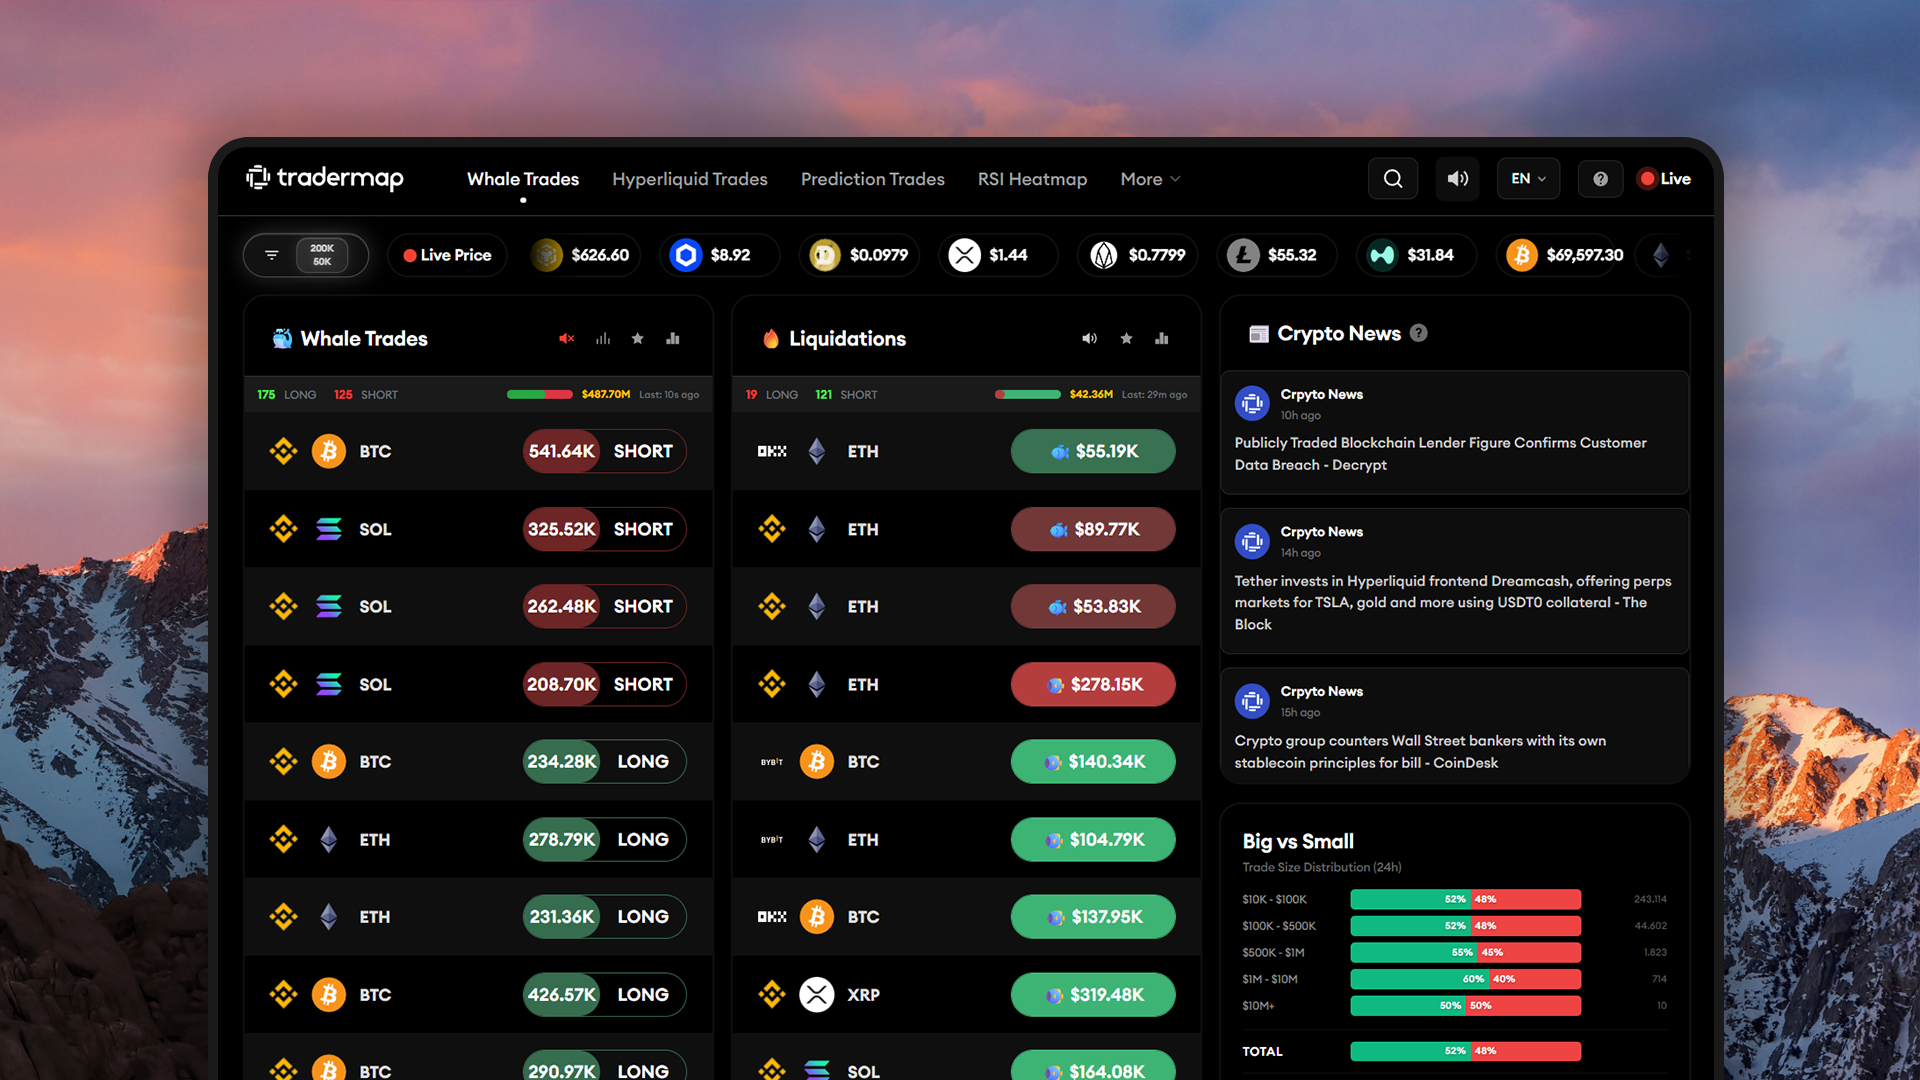Open help via the question mark icon
1920x1080 pixels.
point(1600,178)
